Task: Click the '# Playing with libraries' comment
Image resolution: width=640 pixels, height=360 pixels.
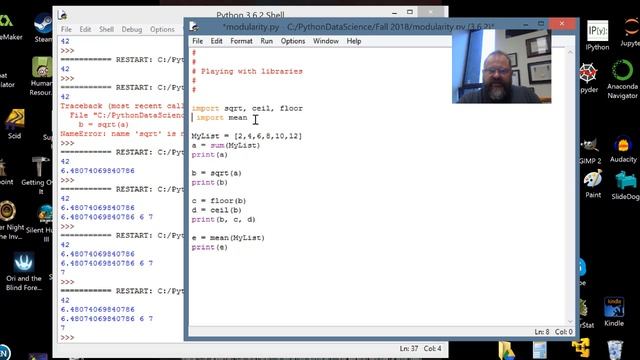Action: 247,71
